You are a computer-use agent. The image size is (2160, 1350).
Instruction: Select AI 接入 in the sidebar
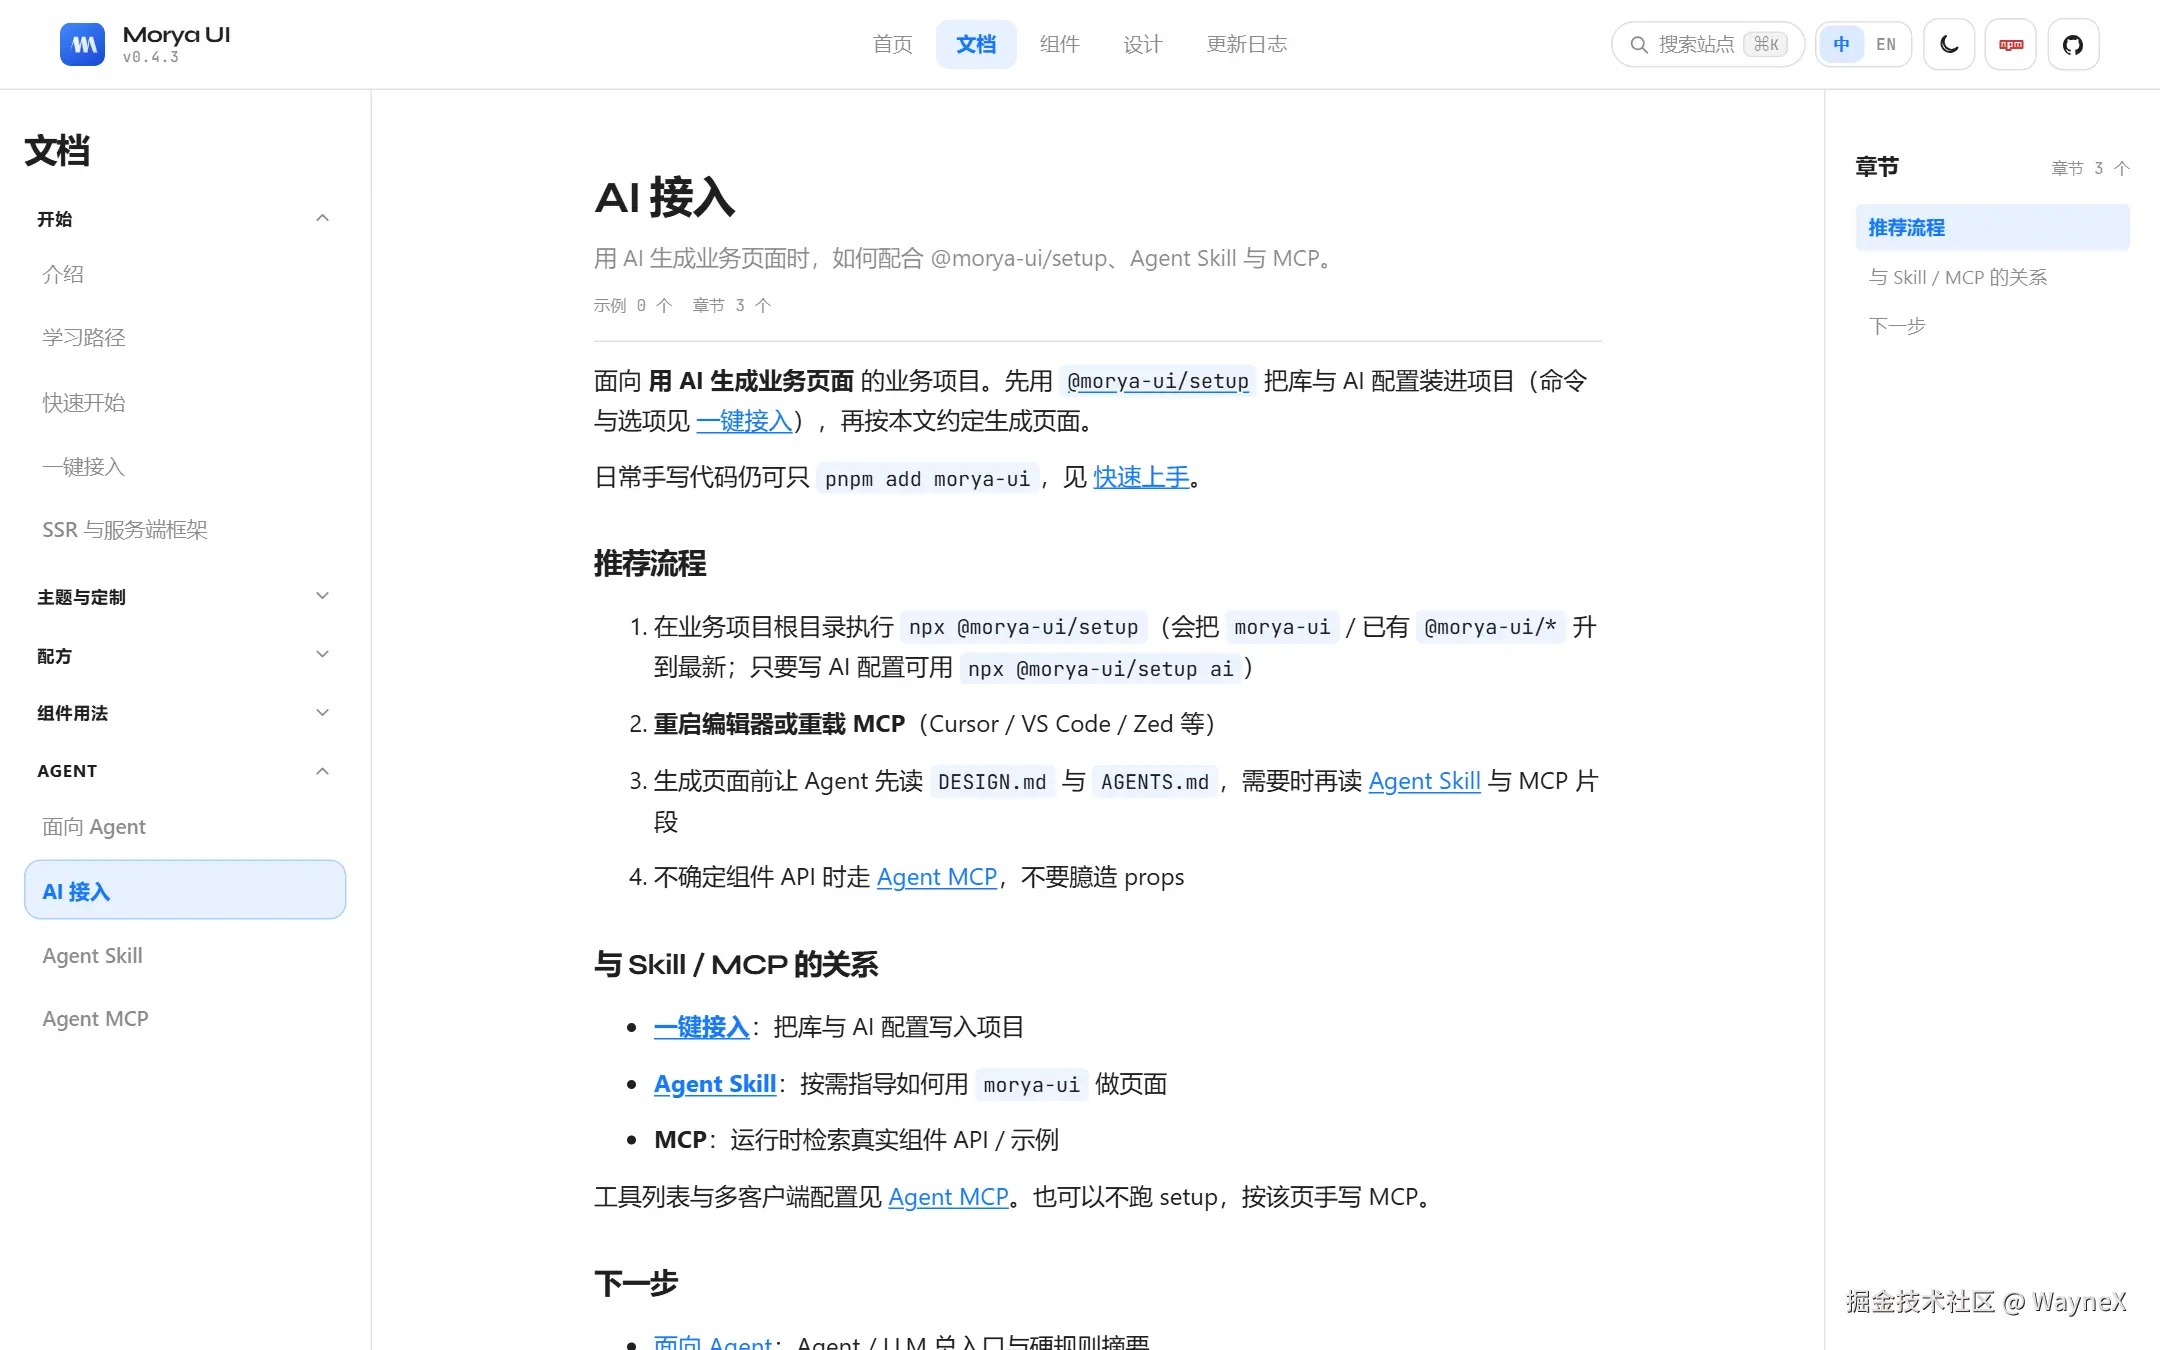click(x=185, y=890)
